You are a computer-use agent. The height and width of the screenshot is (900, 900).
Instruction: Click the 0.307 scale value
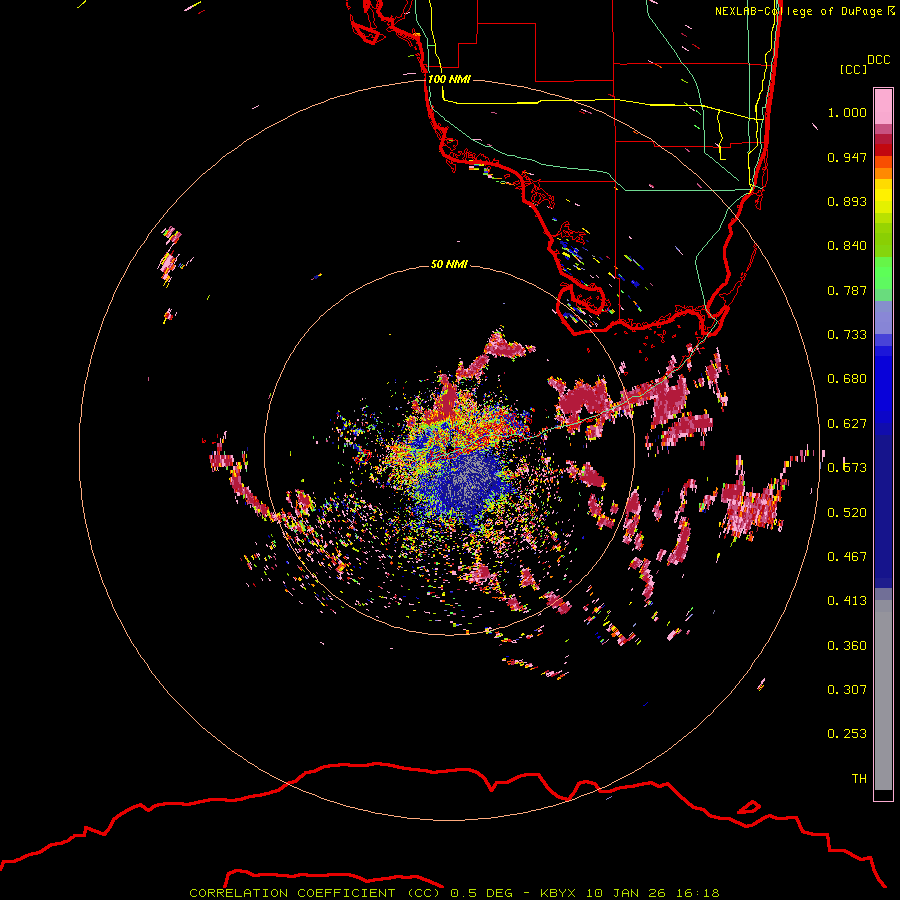pyautogui.click(x=847, y=690)
